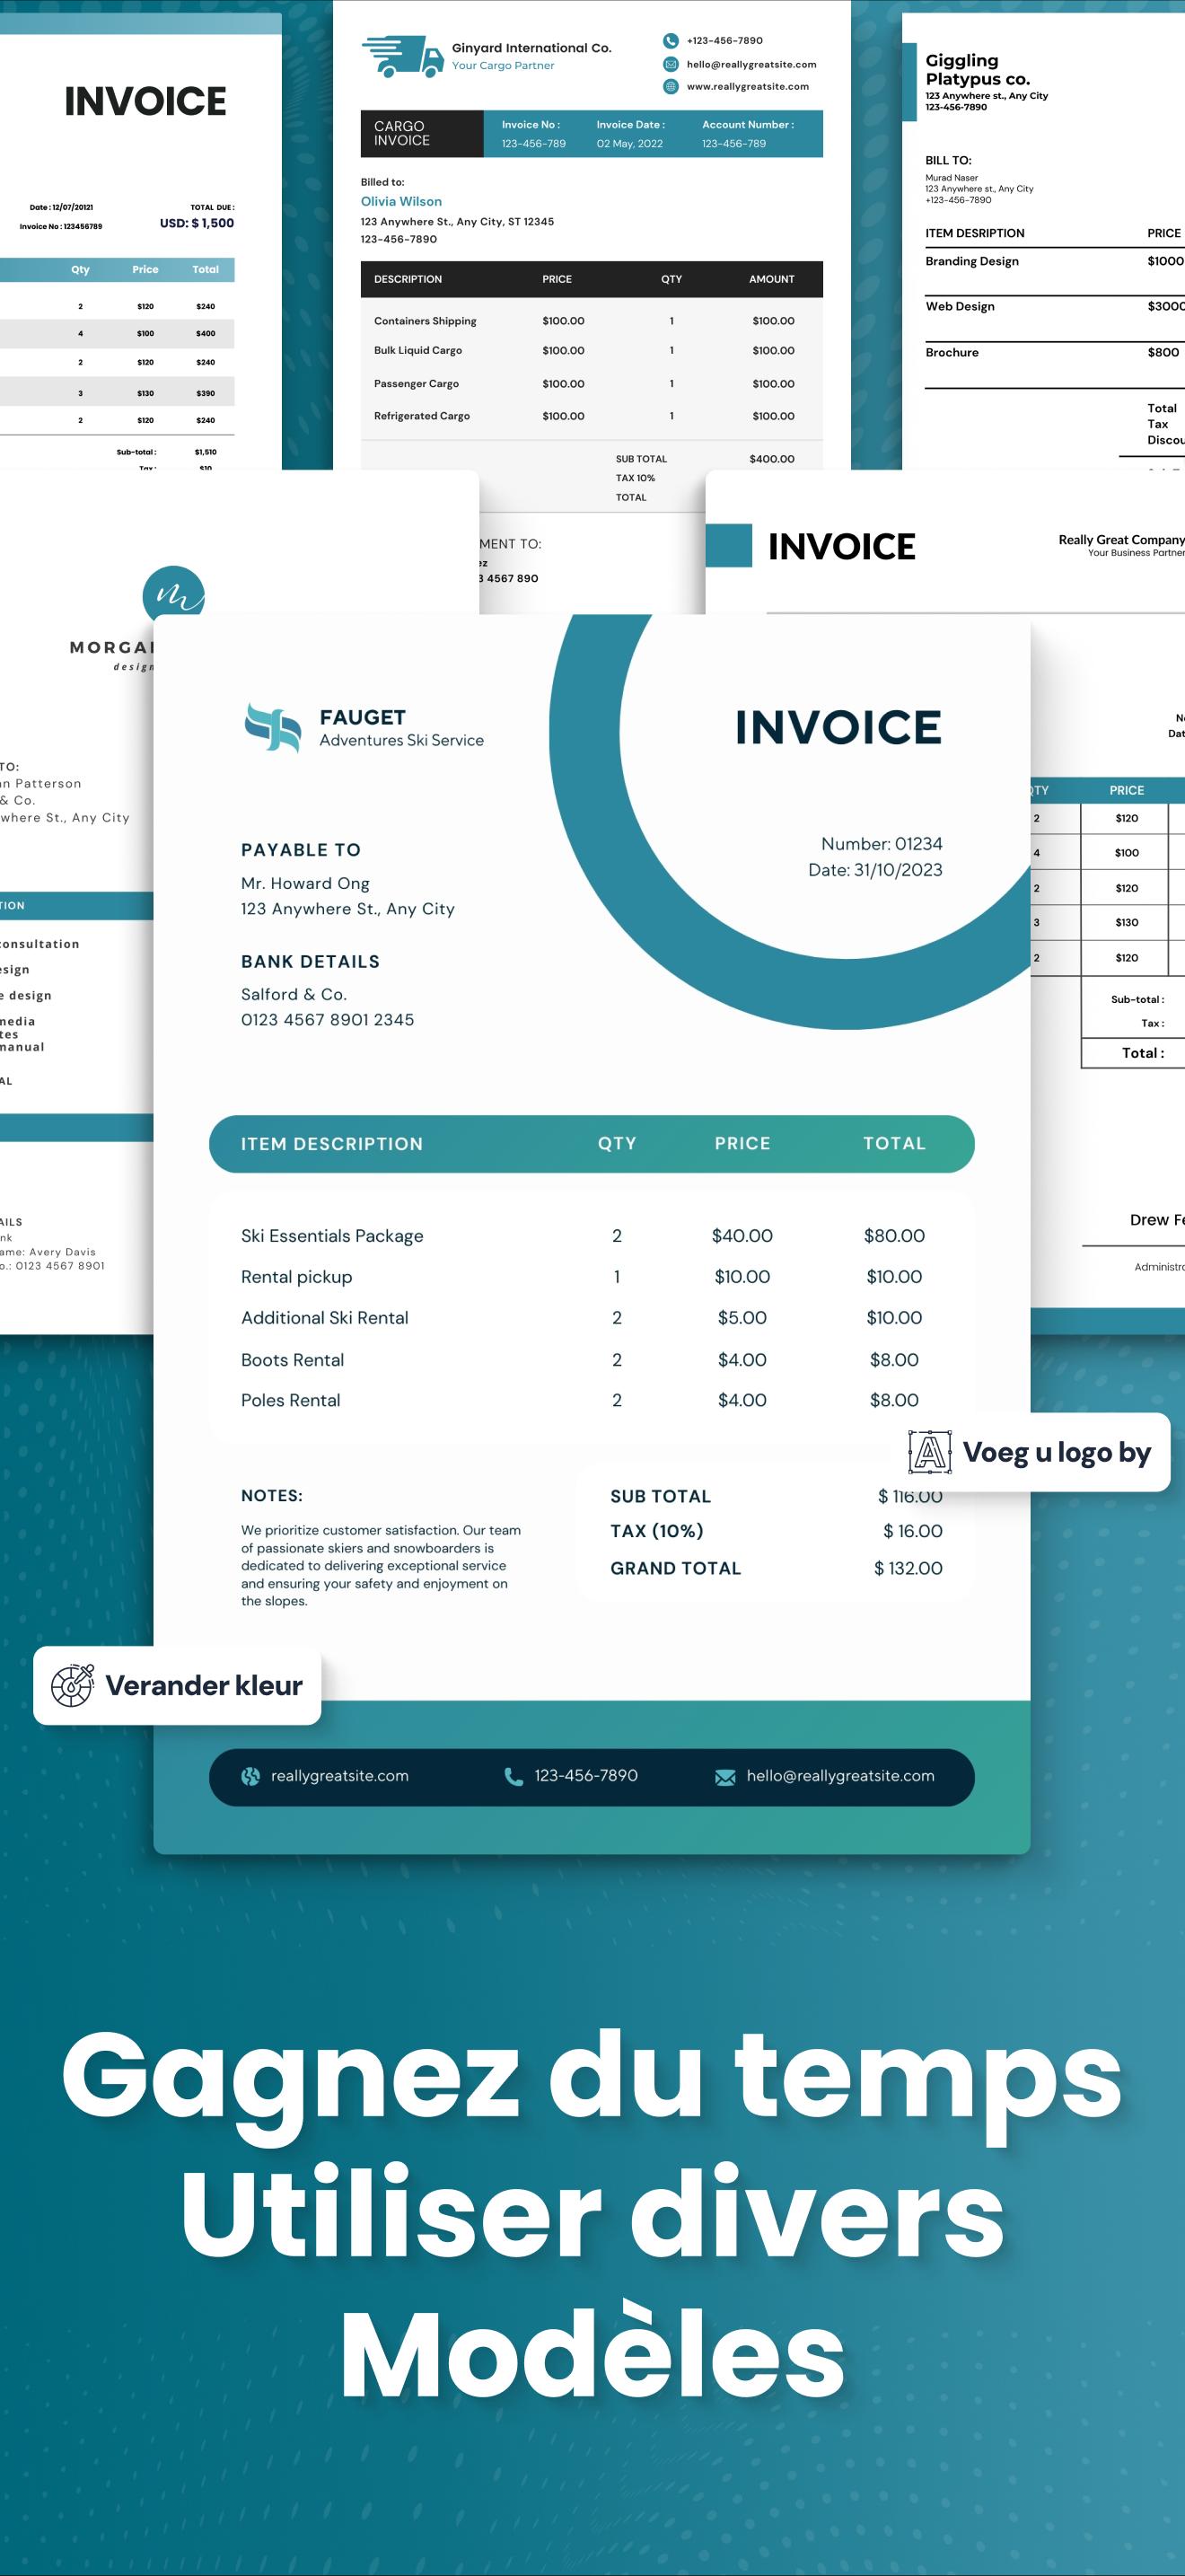Click the $ 132.00 grand total amount
This screenshot has width=1185, height=2576.
[x=908, y=1568]
